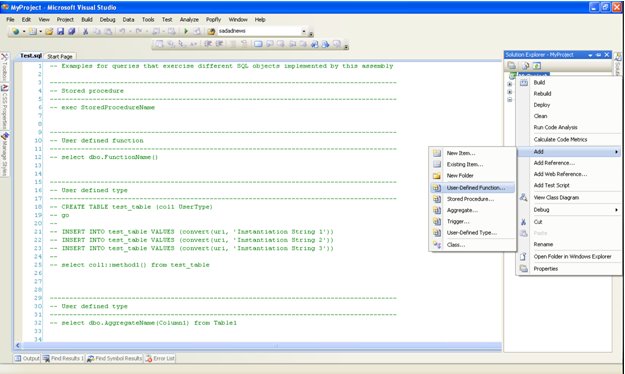This screenshot has width=625, height=374.
Task: Switch to the Start Page tab
Action: pos(60,57)
